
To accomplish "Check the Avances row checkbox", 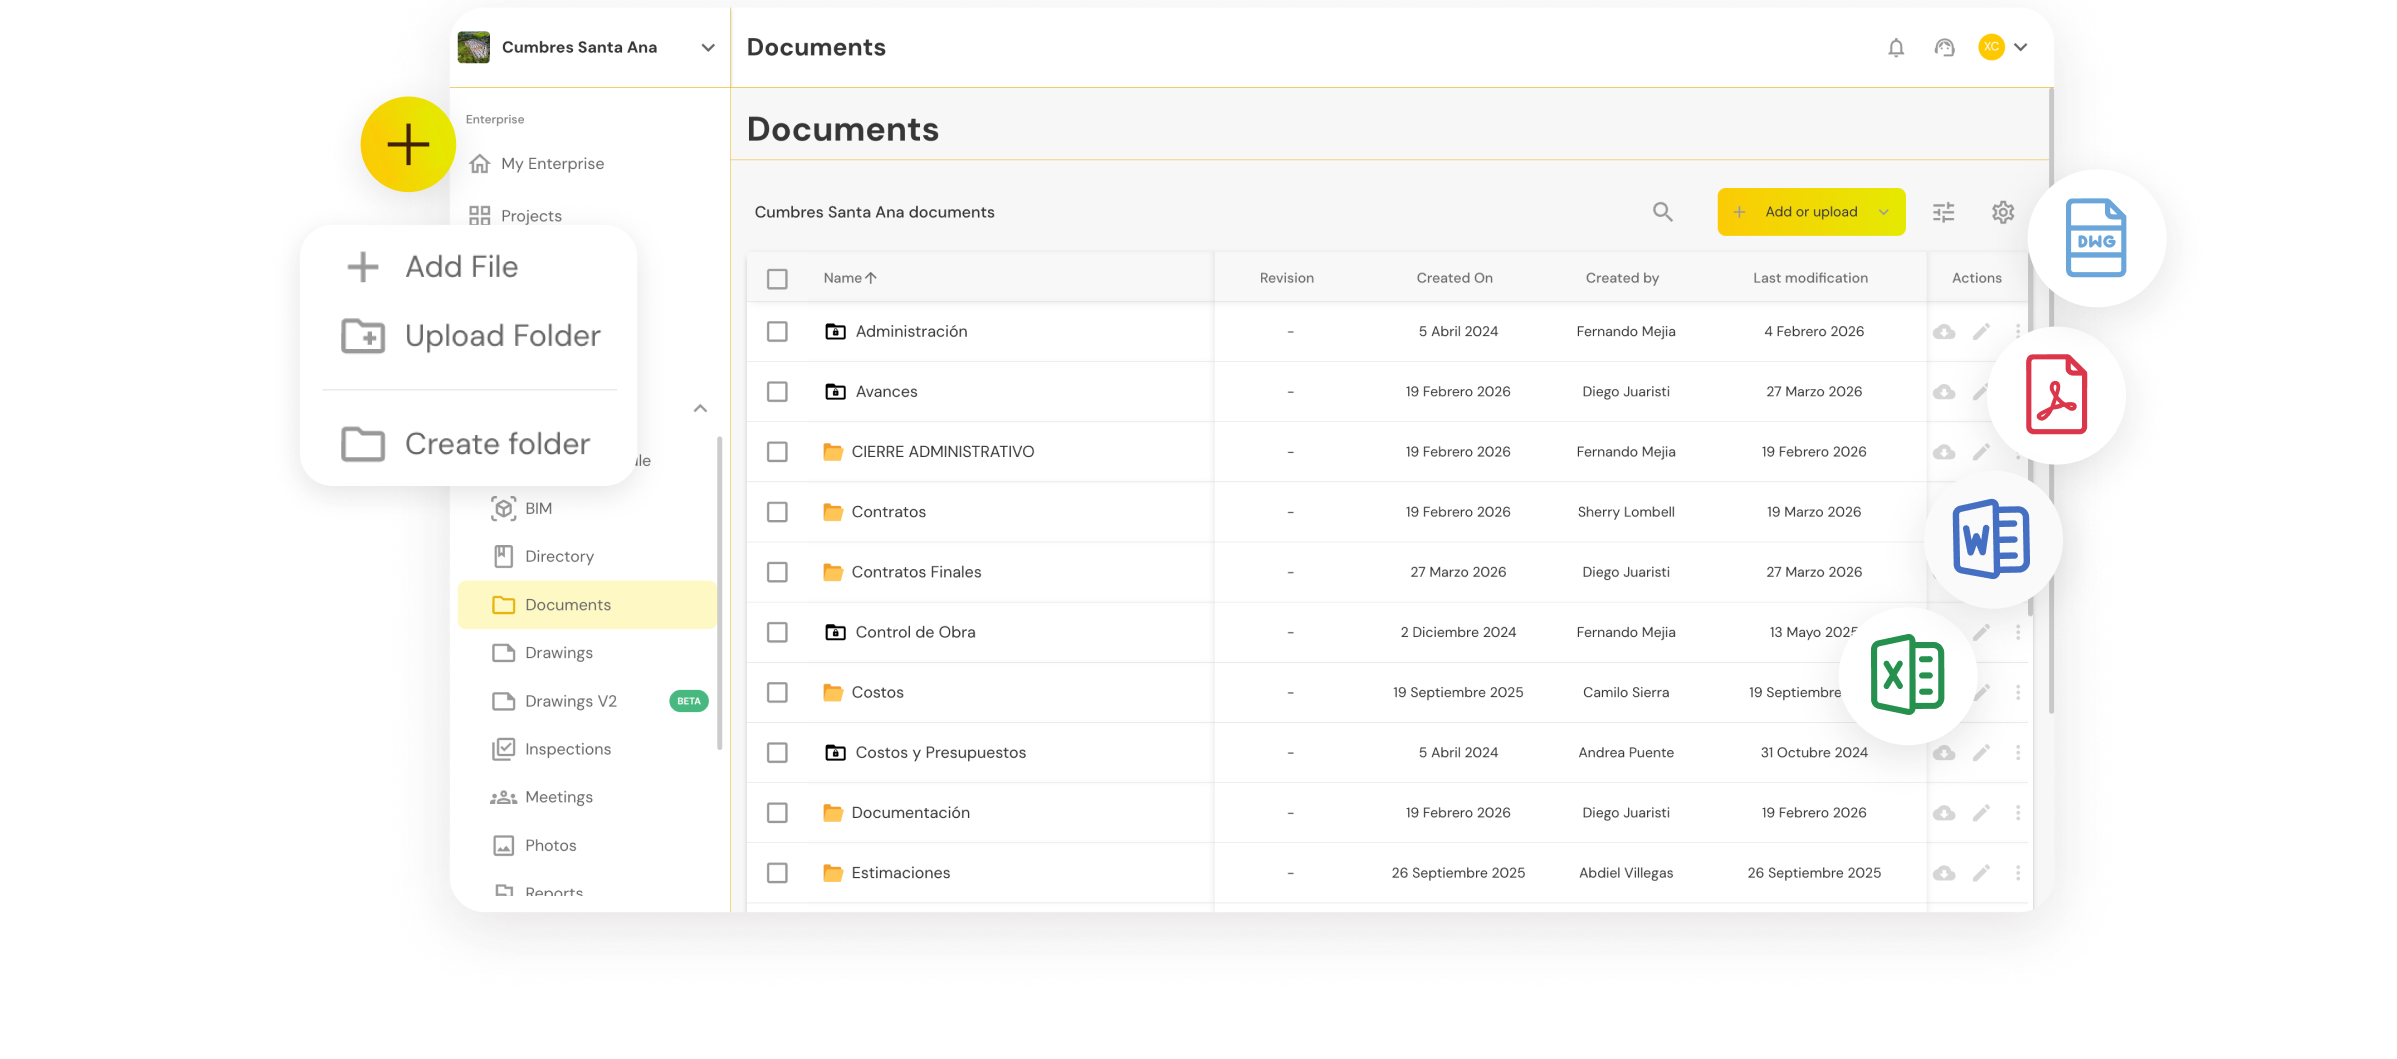I will pyautogui.click(x=777, y=392).
